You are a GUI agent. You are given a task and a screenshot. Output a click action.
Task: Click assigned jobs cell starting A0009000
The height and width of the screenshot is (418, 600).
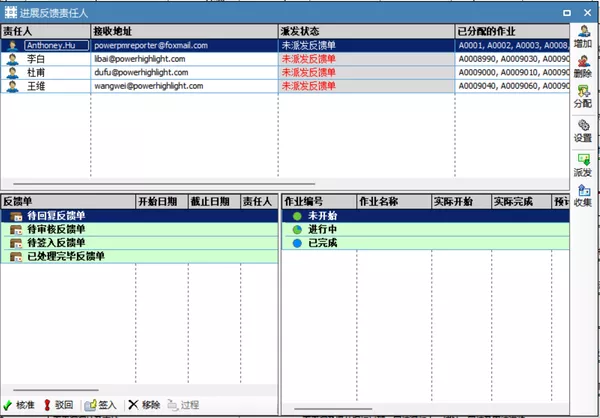pos(512,73)
